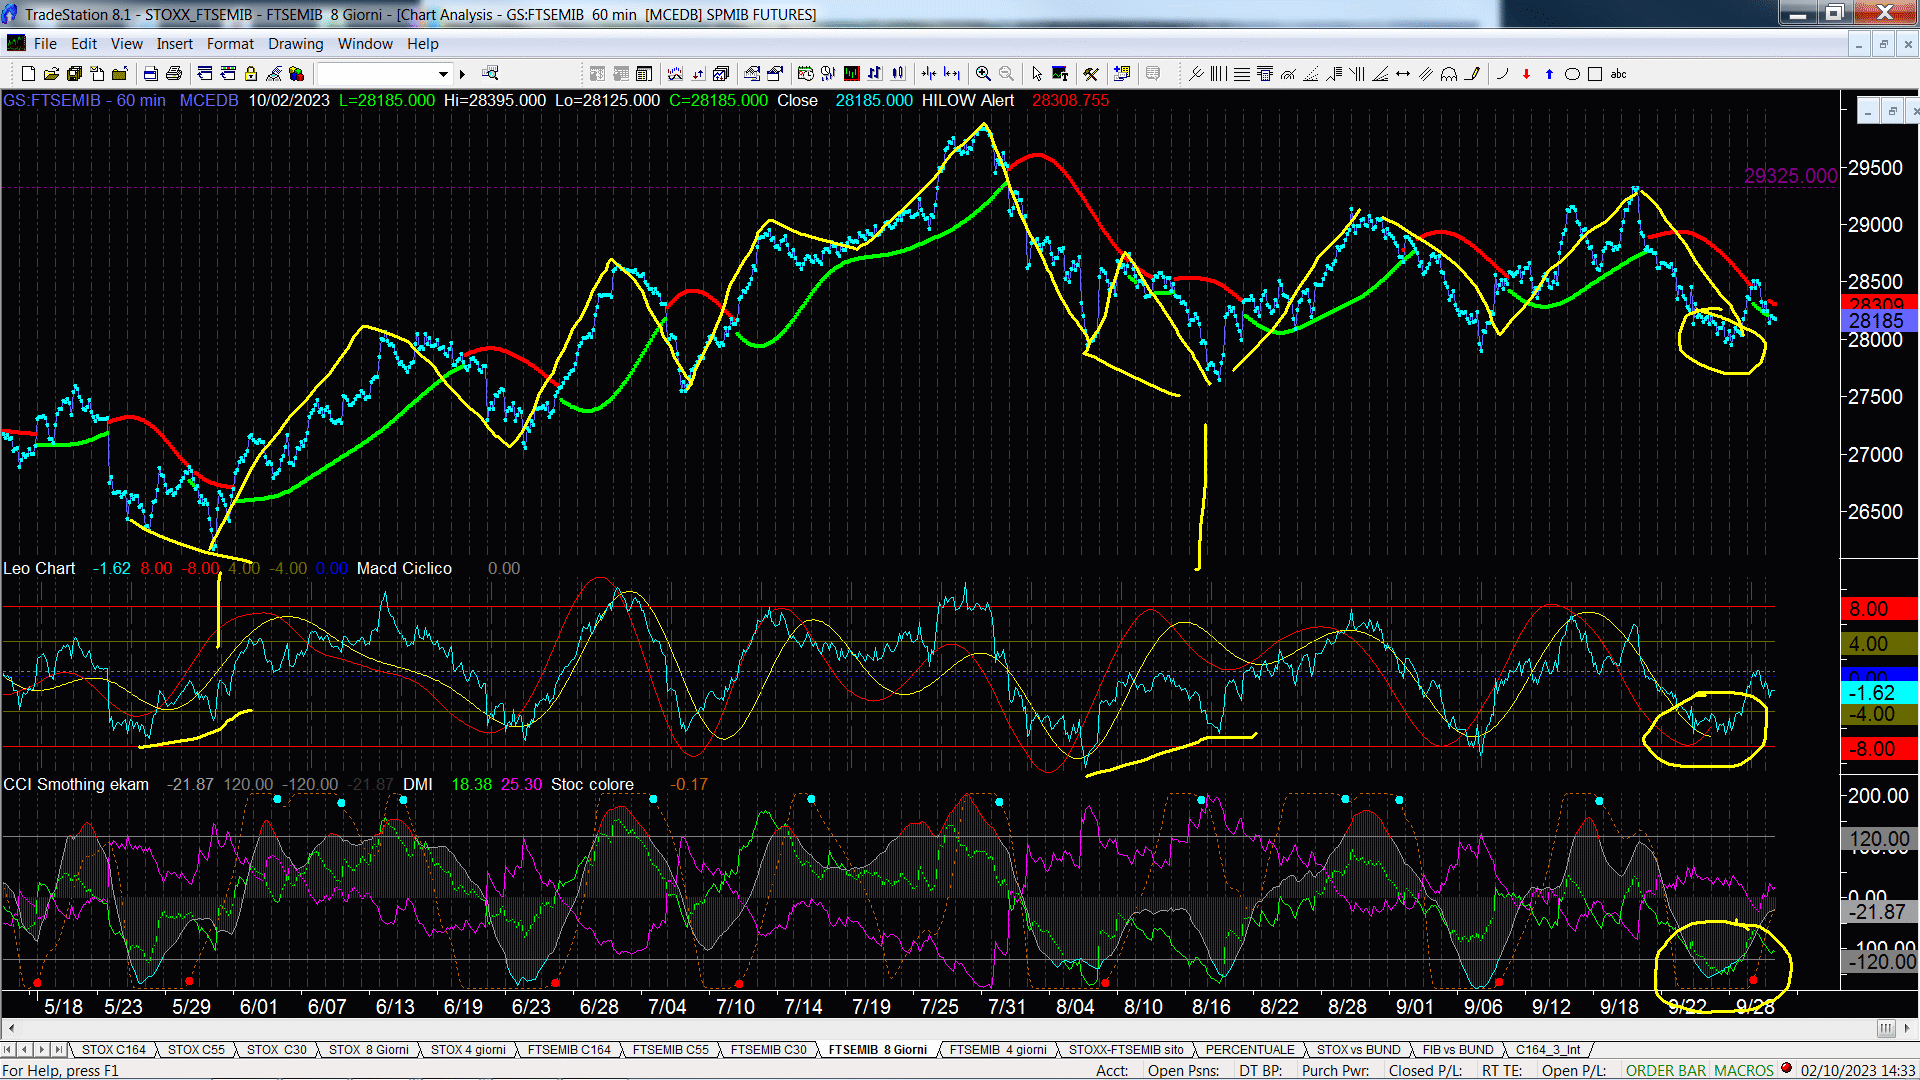This screenshot has width=1920, height=1080.
Task: Click the horizontal scrollbar right arrow
Action: coord(1908,1028)
